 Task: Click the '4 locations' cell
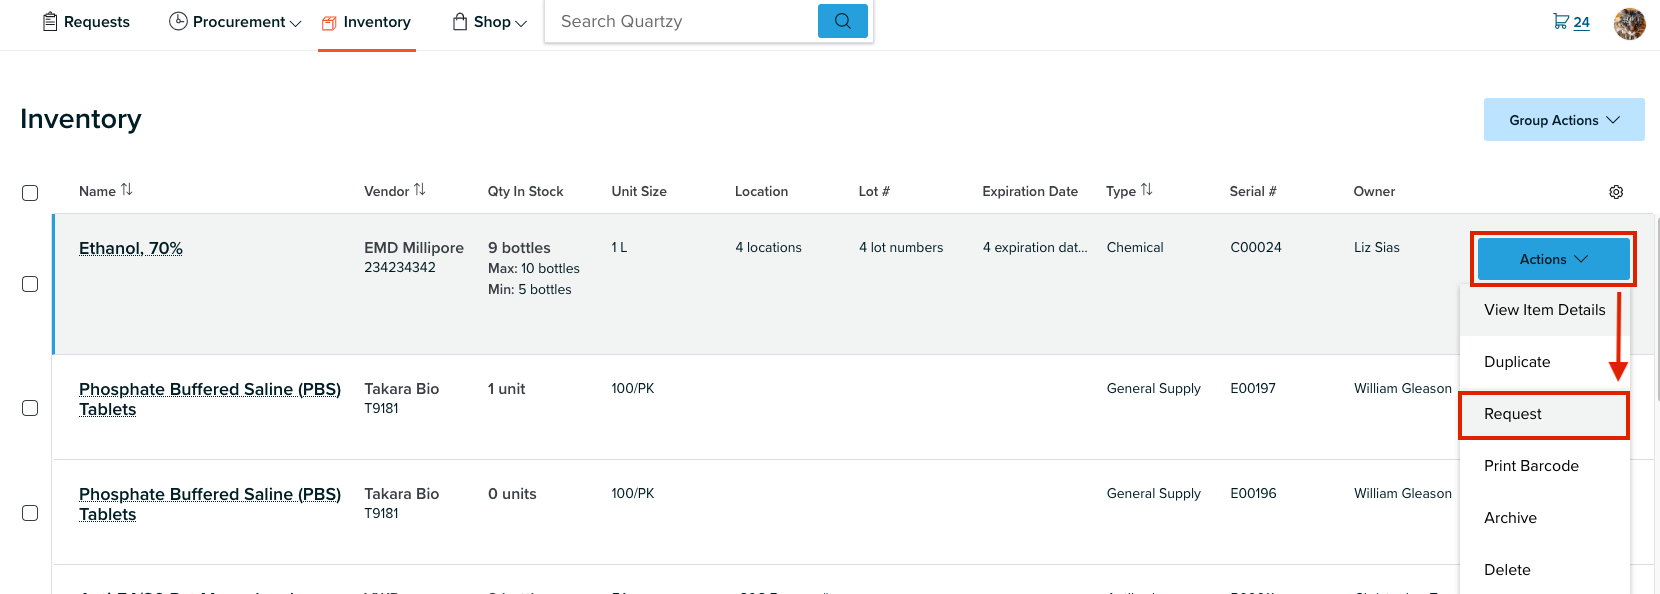pyautogui.click(x=768, y=247)
